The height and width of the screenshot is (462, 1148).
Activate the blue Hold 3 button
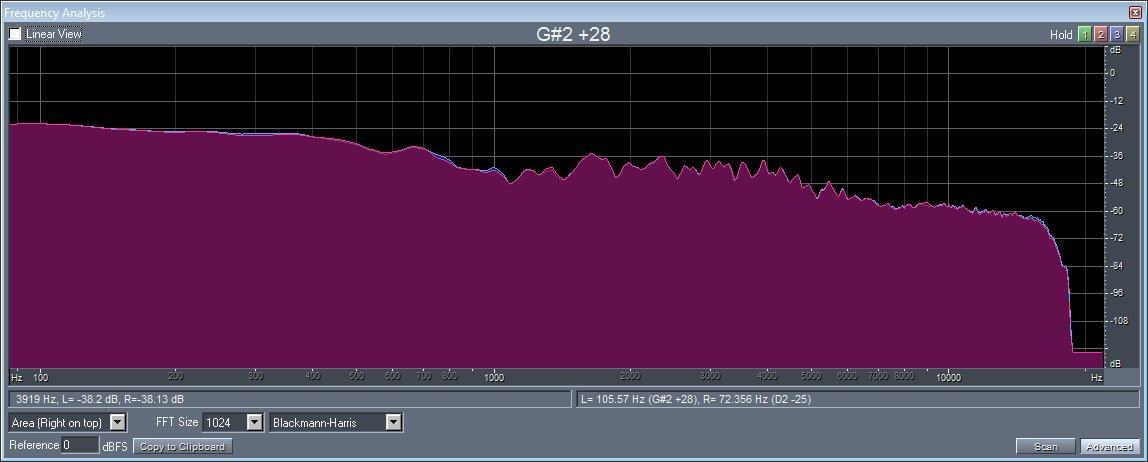click(1116, 34)
